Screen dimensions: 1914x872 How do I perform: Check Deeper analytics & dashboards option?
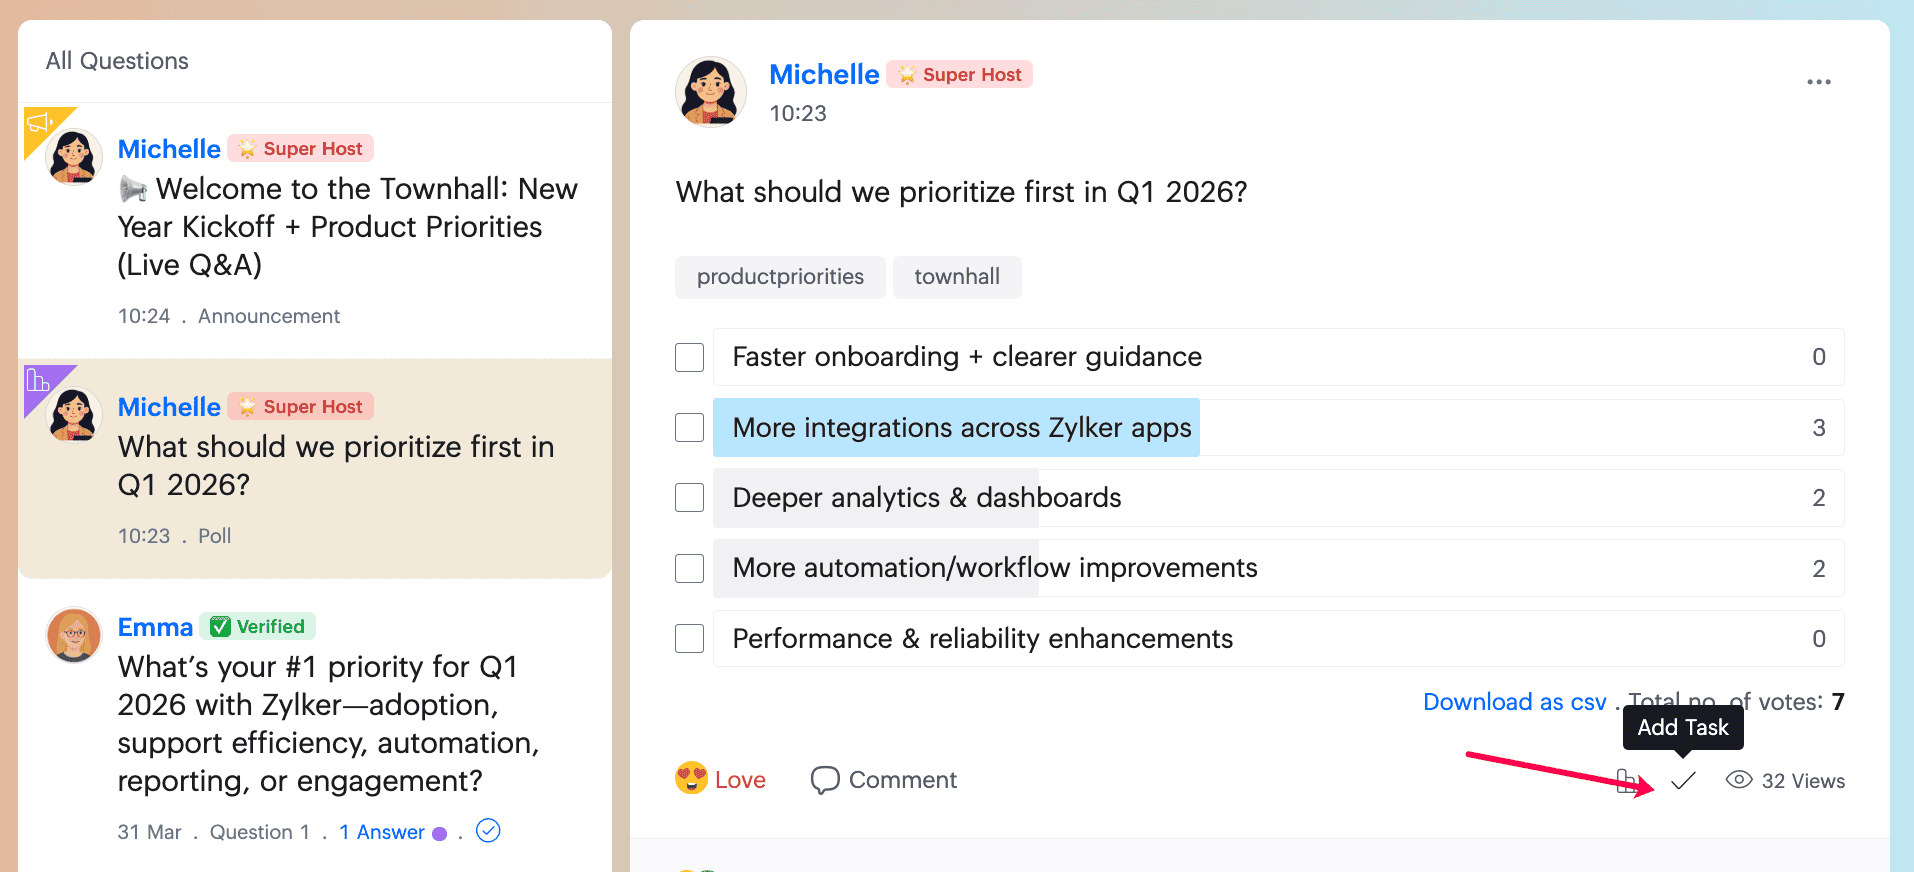(x=690, y=498)
